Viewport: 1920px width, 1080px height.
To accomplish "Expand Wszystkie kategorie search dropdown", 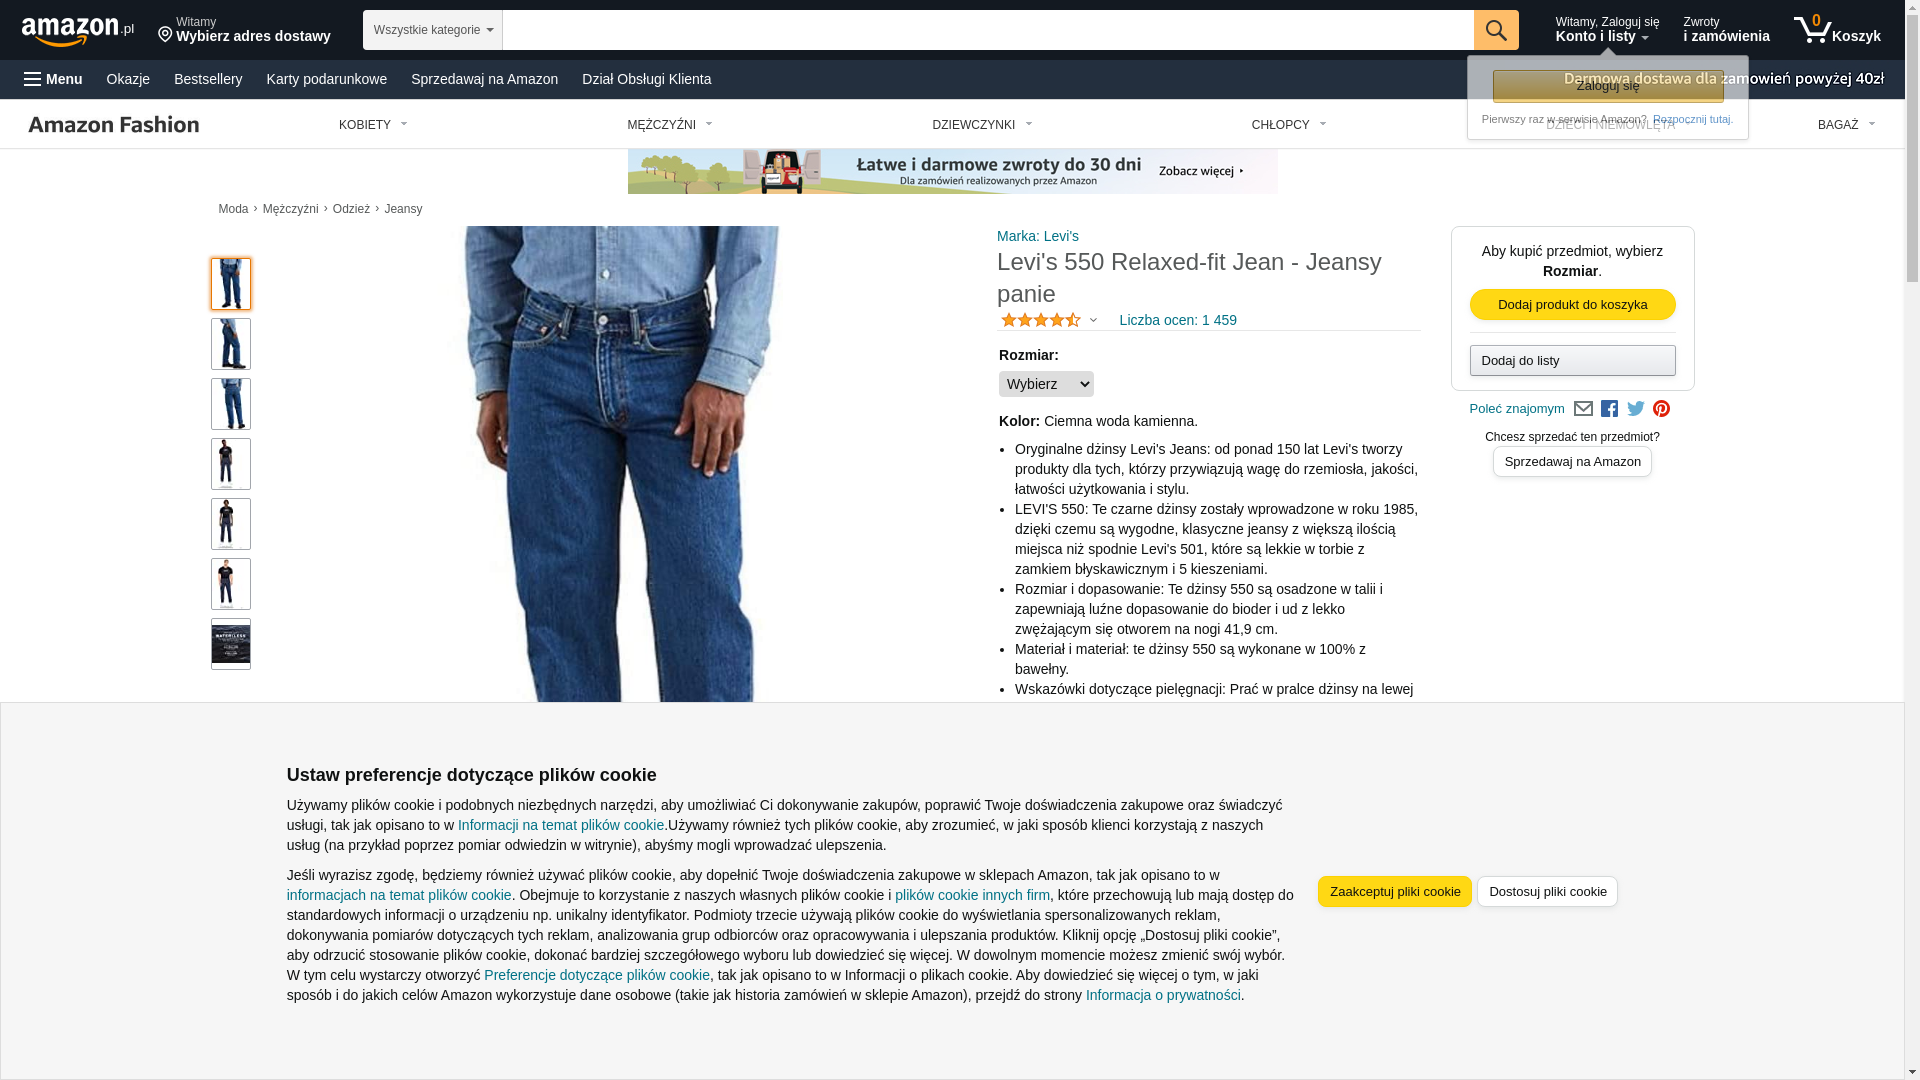I will 433,30.
